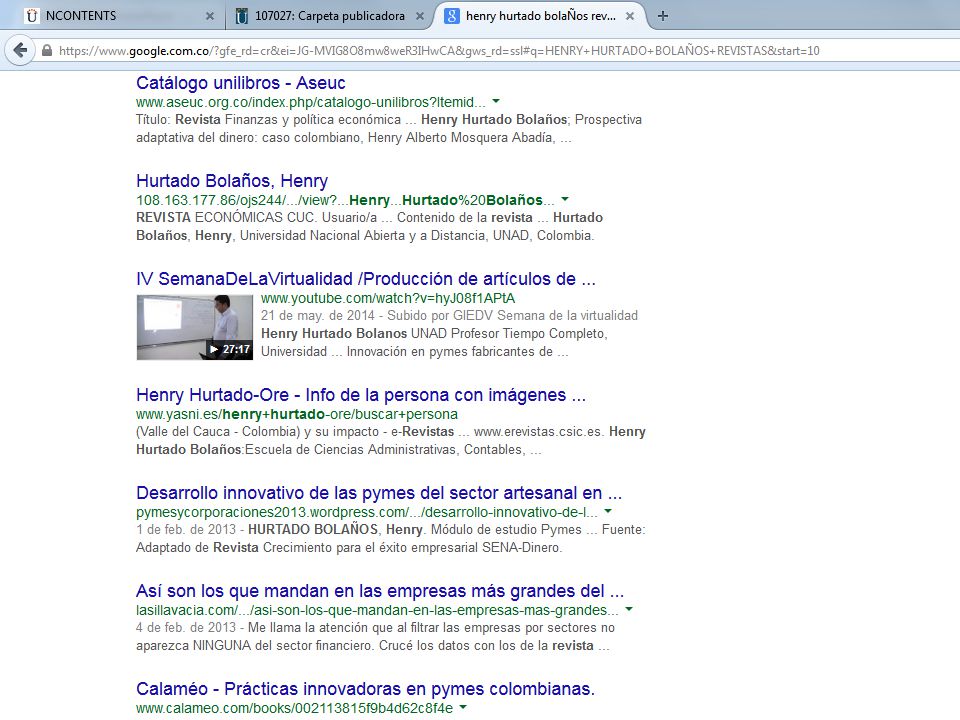Click '21 de may. de 2014' date text

coord(318,315)
